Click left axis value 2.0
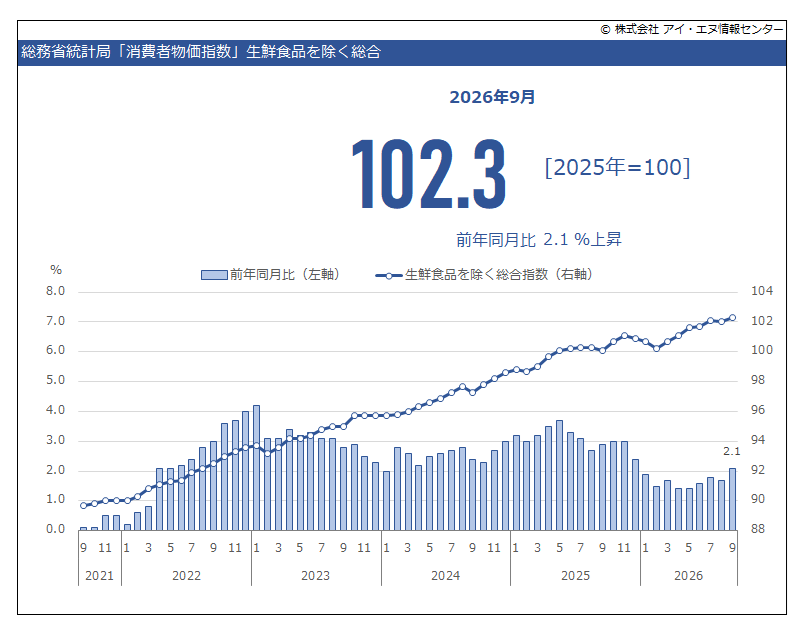The width and height of the screenshot is (804, 635). pos(55,470)
